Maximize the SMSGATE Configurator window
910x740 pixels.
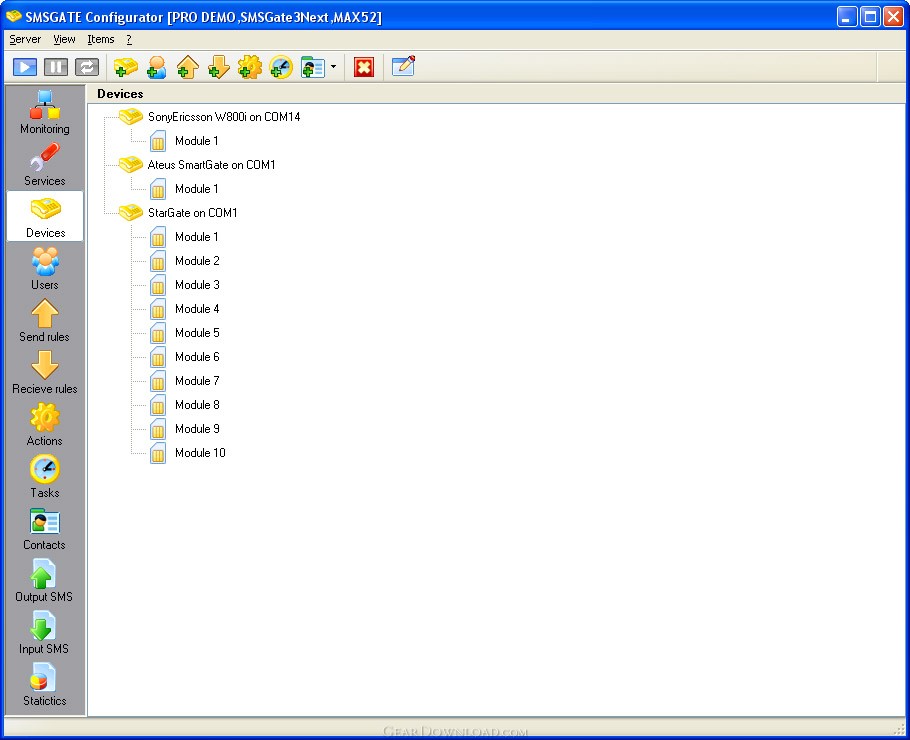pyautogui.click(x=871, y=17)
